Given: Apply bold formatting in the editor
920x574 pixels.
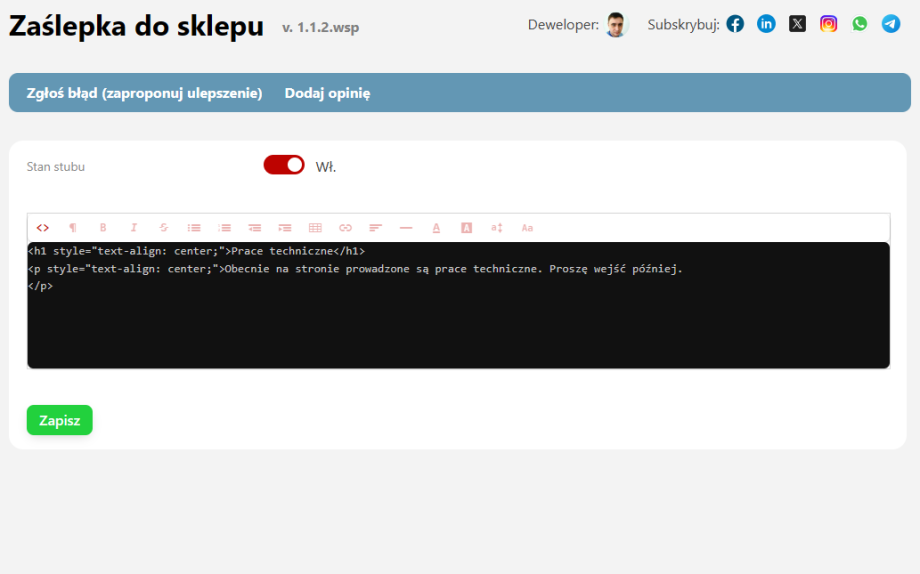Looking at the screenshot, I should click(x=102, y=228).
